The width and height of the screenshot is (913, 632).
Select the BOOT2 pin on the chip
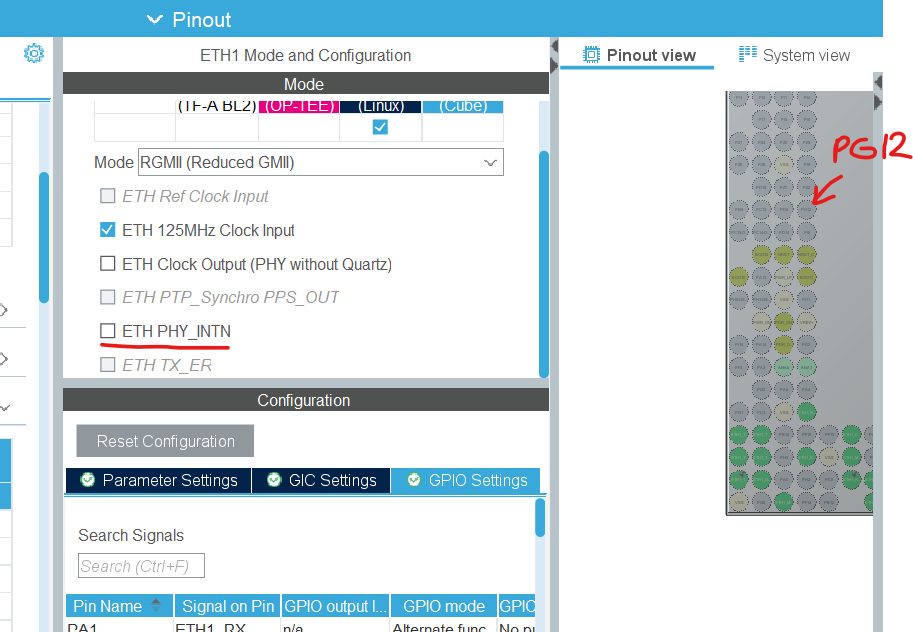pyautogui.click(x=762, y=255)
